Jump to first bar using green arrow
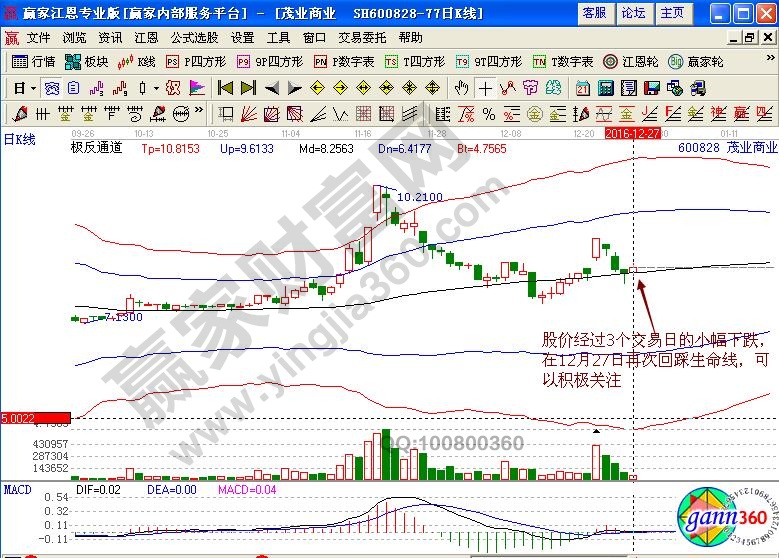Image resolution: width=779 pixels, height=558 pixels. pos(225,87)
